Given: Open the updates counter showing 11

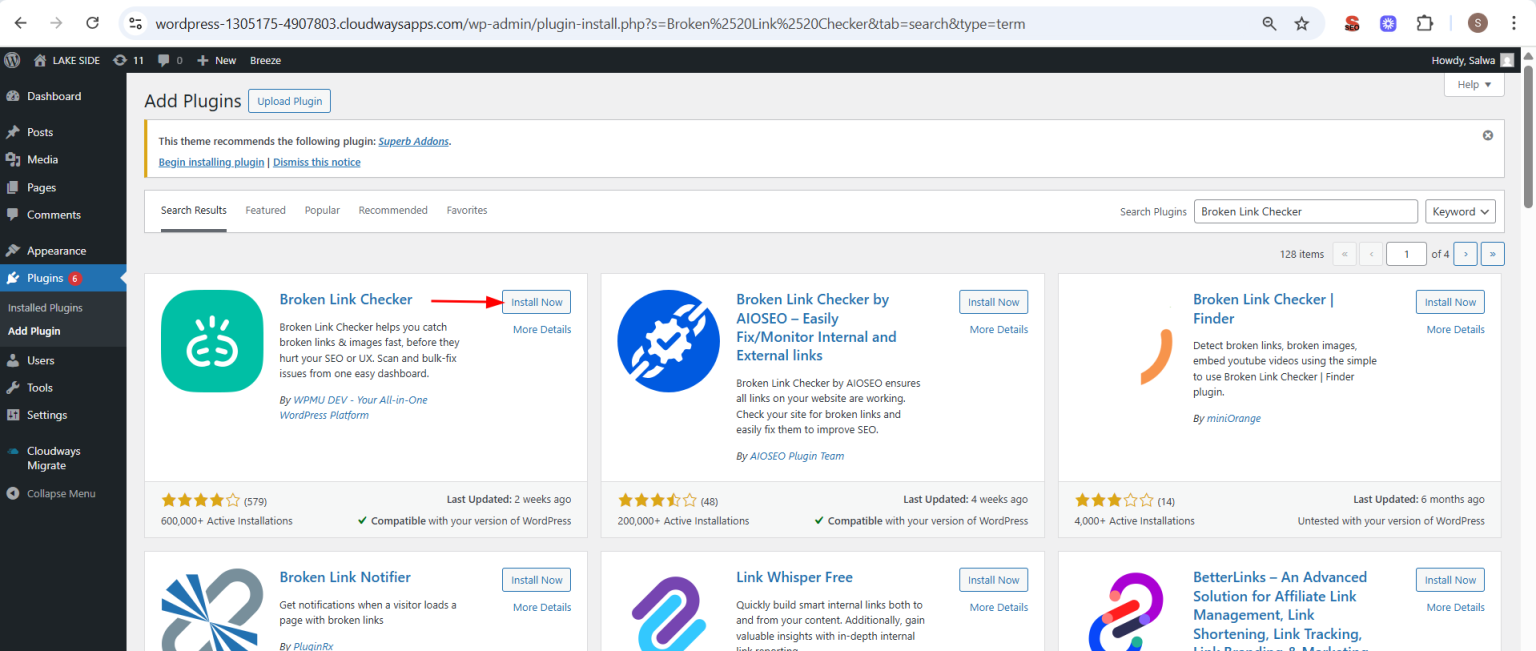Looking at the screenshot, I should click(128, 60).
